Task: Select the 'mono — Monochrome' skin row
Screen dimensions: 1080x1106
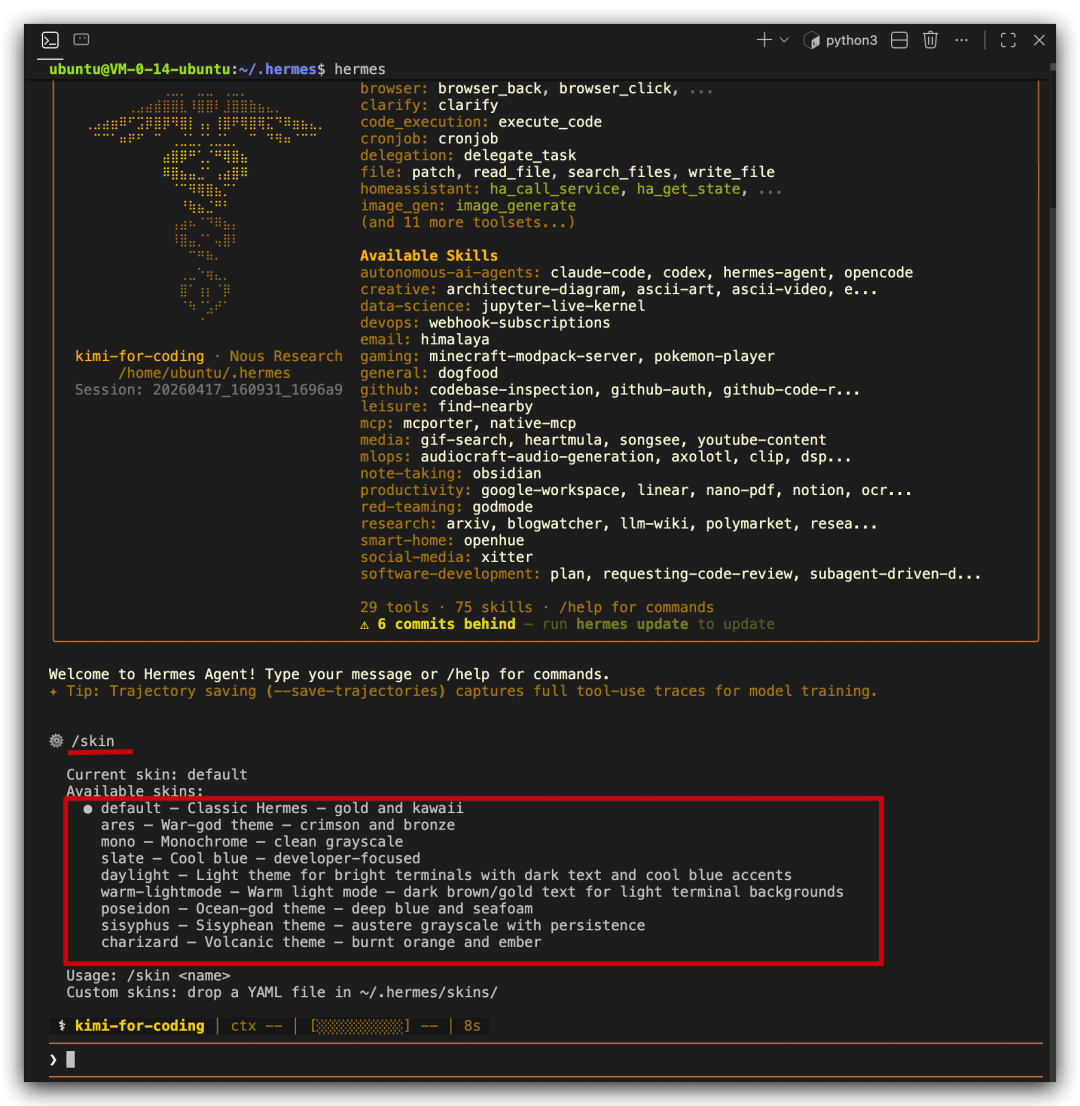Action: point(252,841)
